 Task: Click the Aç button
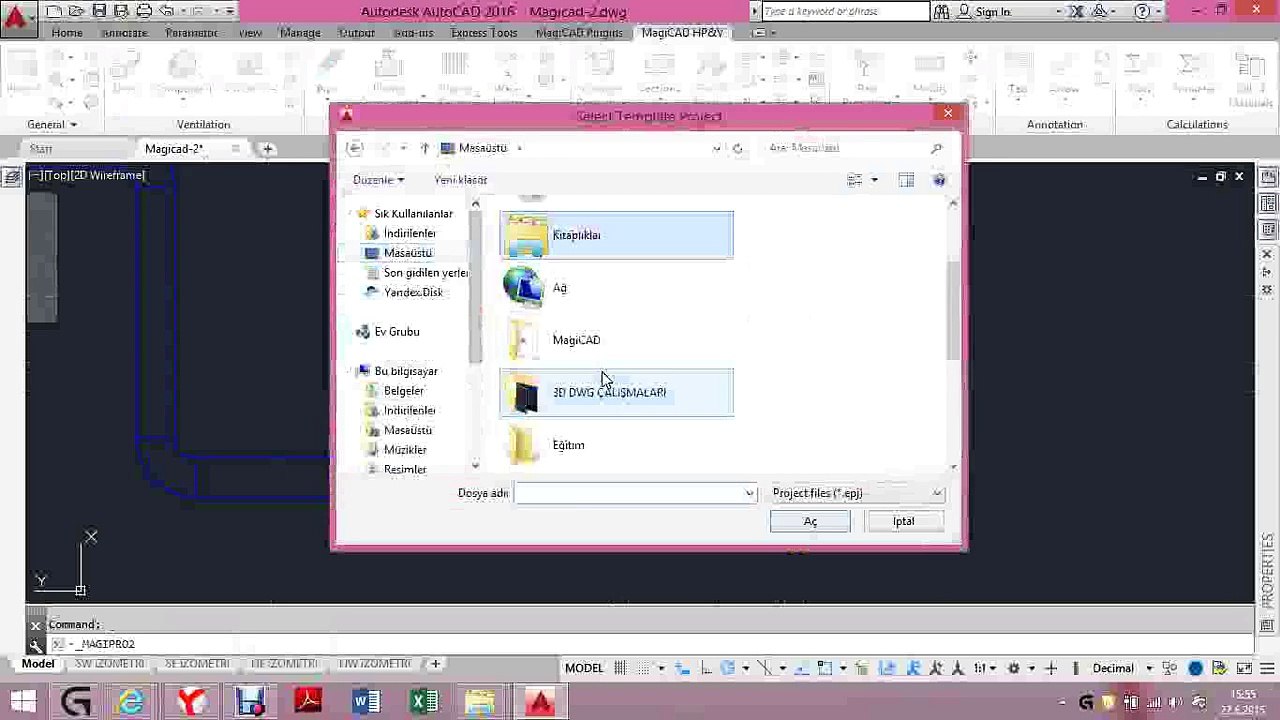(x=810, y=521)
